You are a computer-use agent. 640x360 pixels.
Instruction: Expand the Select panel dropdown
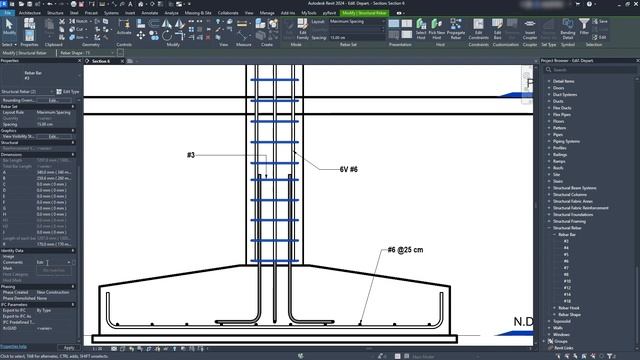tap(9, 44)
